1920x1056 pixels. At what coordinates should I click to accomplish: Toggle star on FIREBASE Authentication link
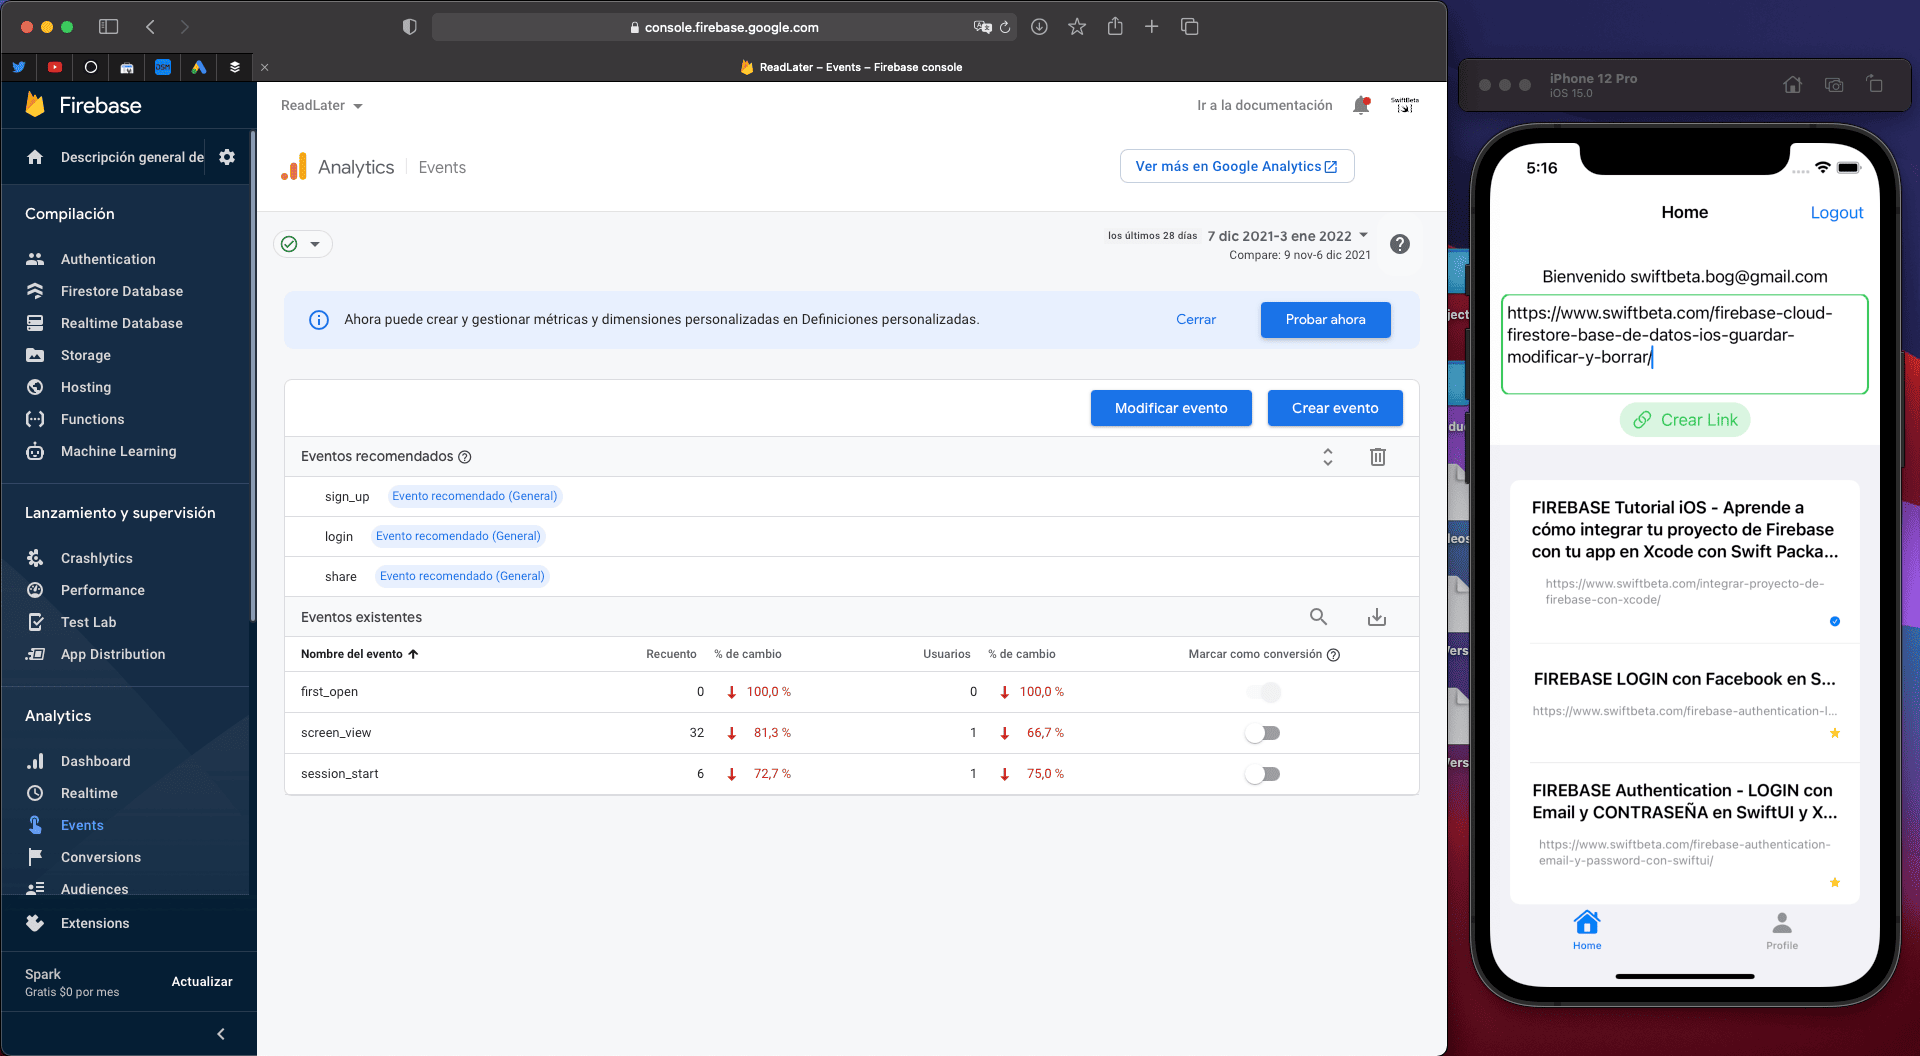pyautogui.click(x=1835, y=882)
